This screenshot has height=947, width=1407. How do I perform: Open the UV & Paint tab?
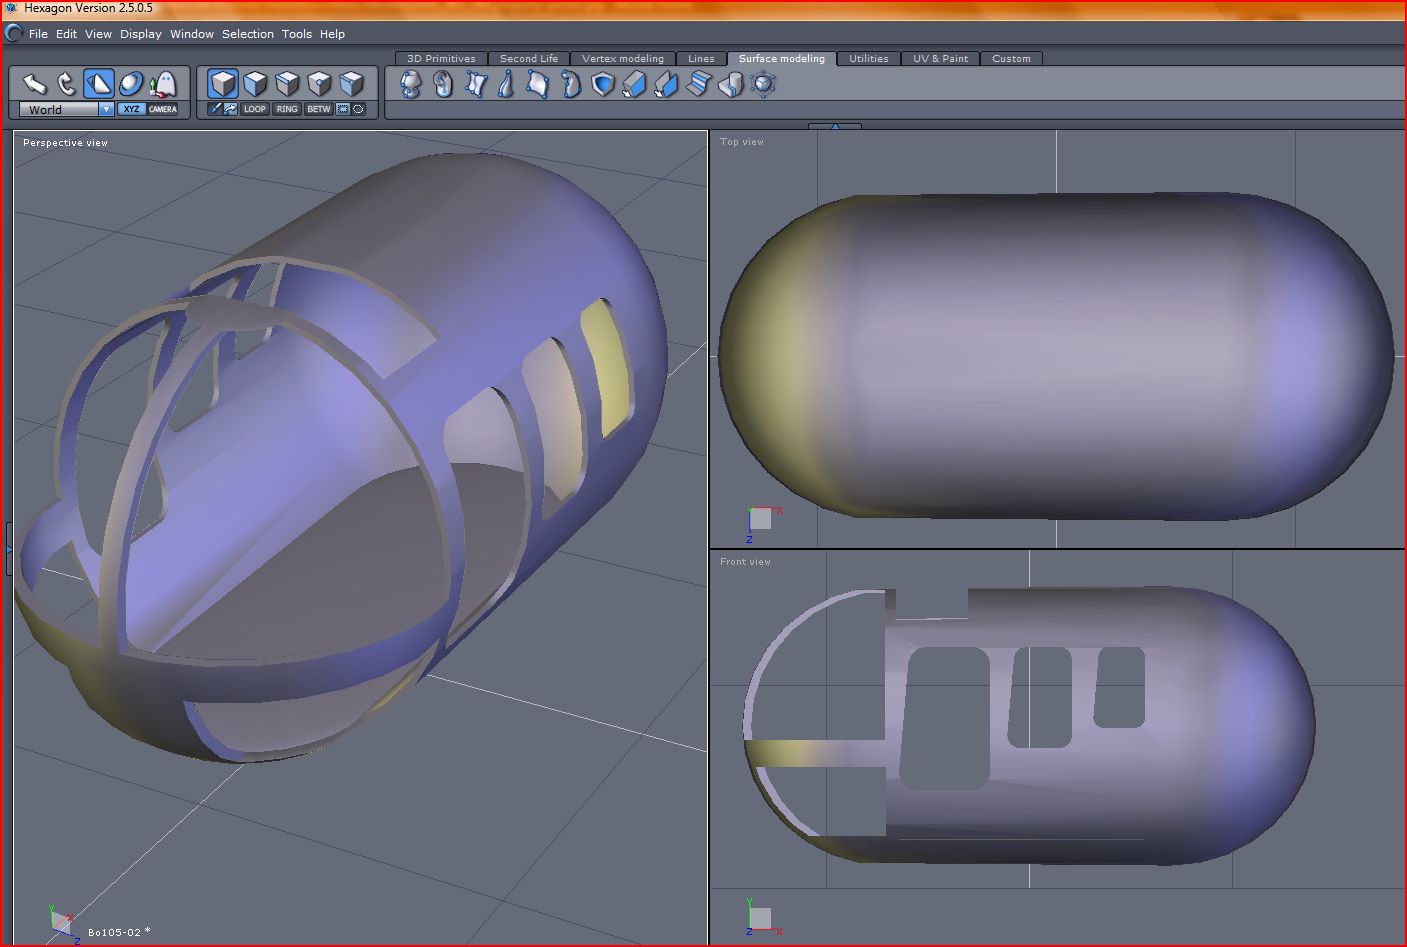939,59
